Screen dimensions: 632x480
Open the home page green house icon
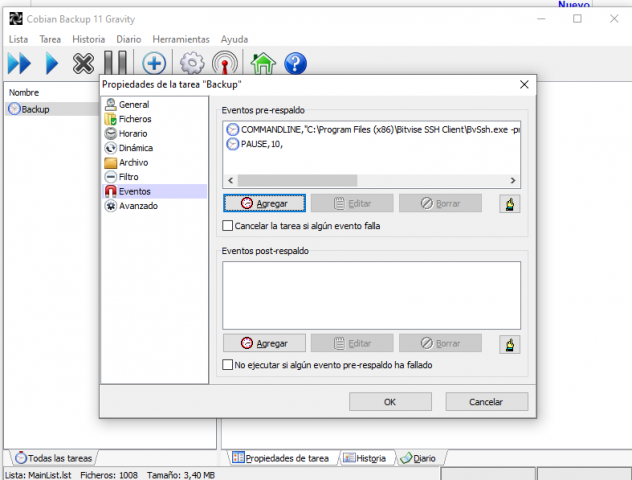[x=263, y=63]
